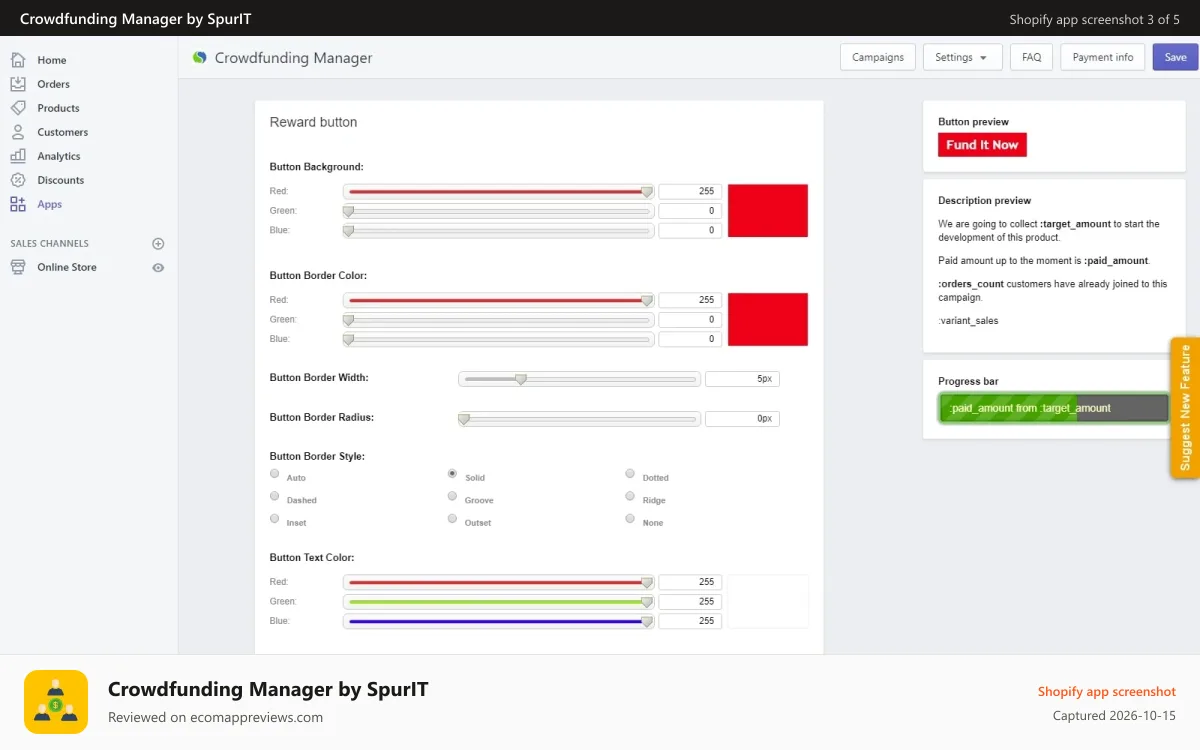
Task: Click the Customers person icon
Action: pos(18,132)
